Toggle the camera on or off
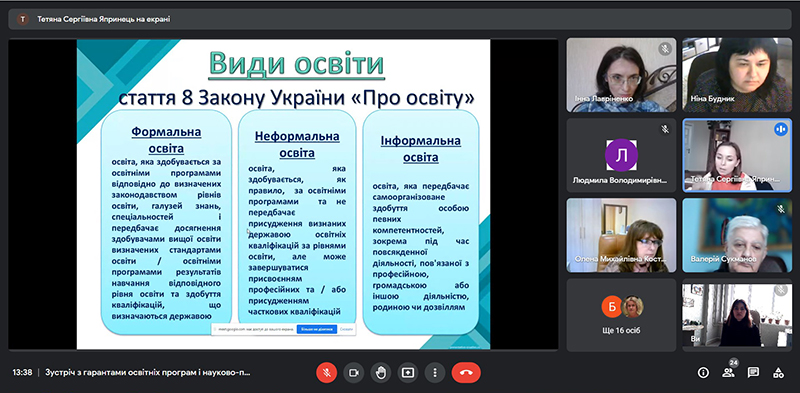Image resolution: width=800 pixels, height=393 pixels. click(354, 373)
